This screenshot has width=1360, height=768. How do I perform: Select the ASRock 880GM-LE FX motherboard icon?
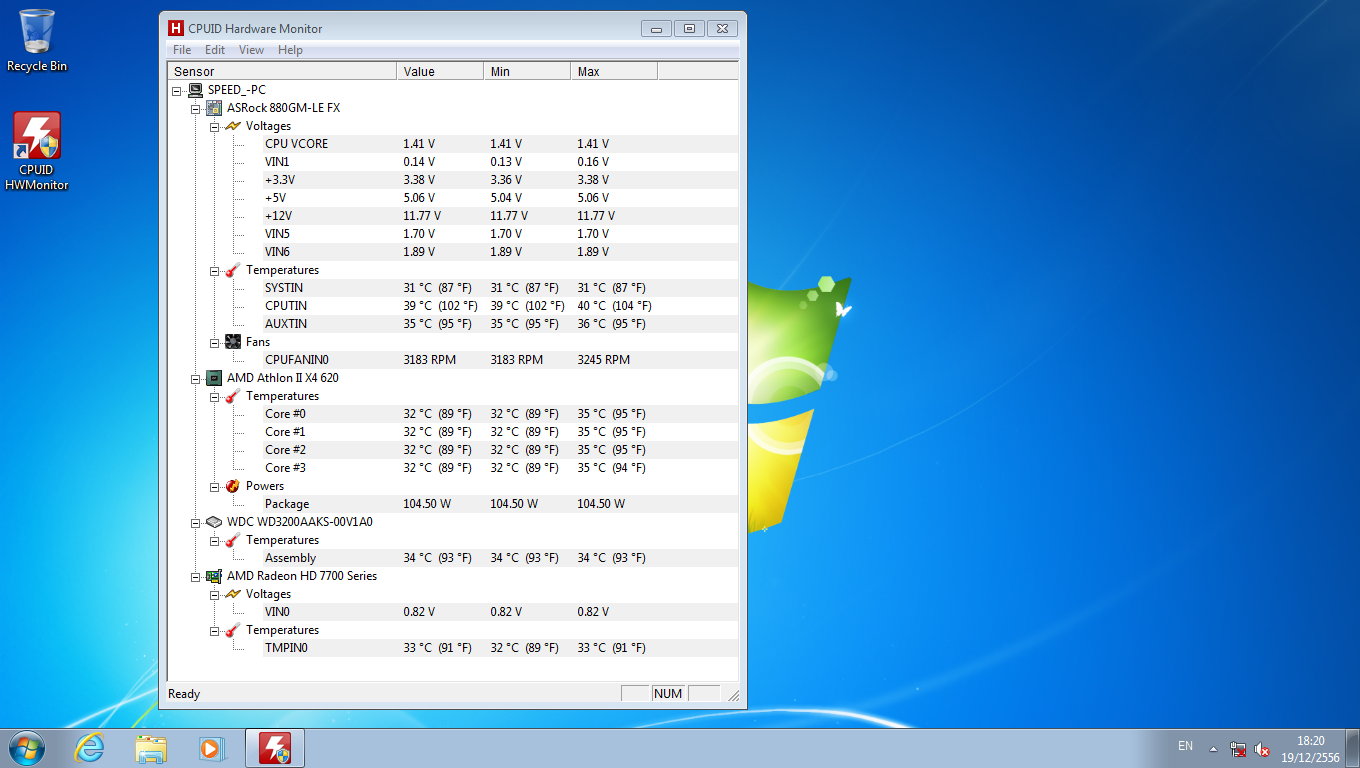[214, 108]
